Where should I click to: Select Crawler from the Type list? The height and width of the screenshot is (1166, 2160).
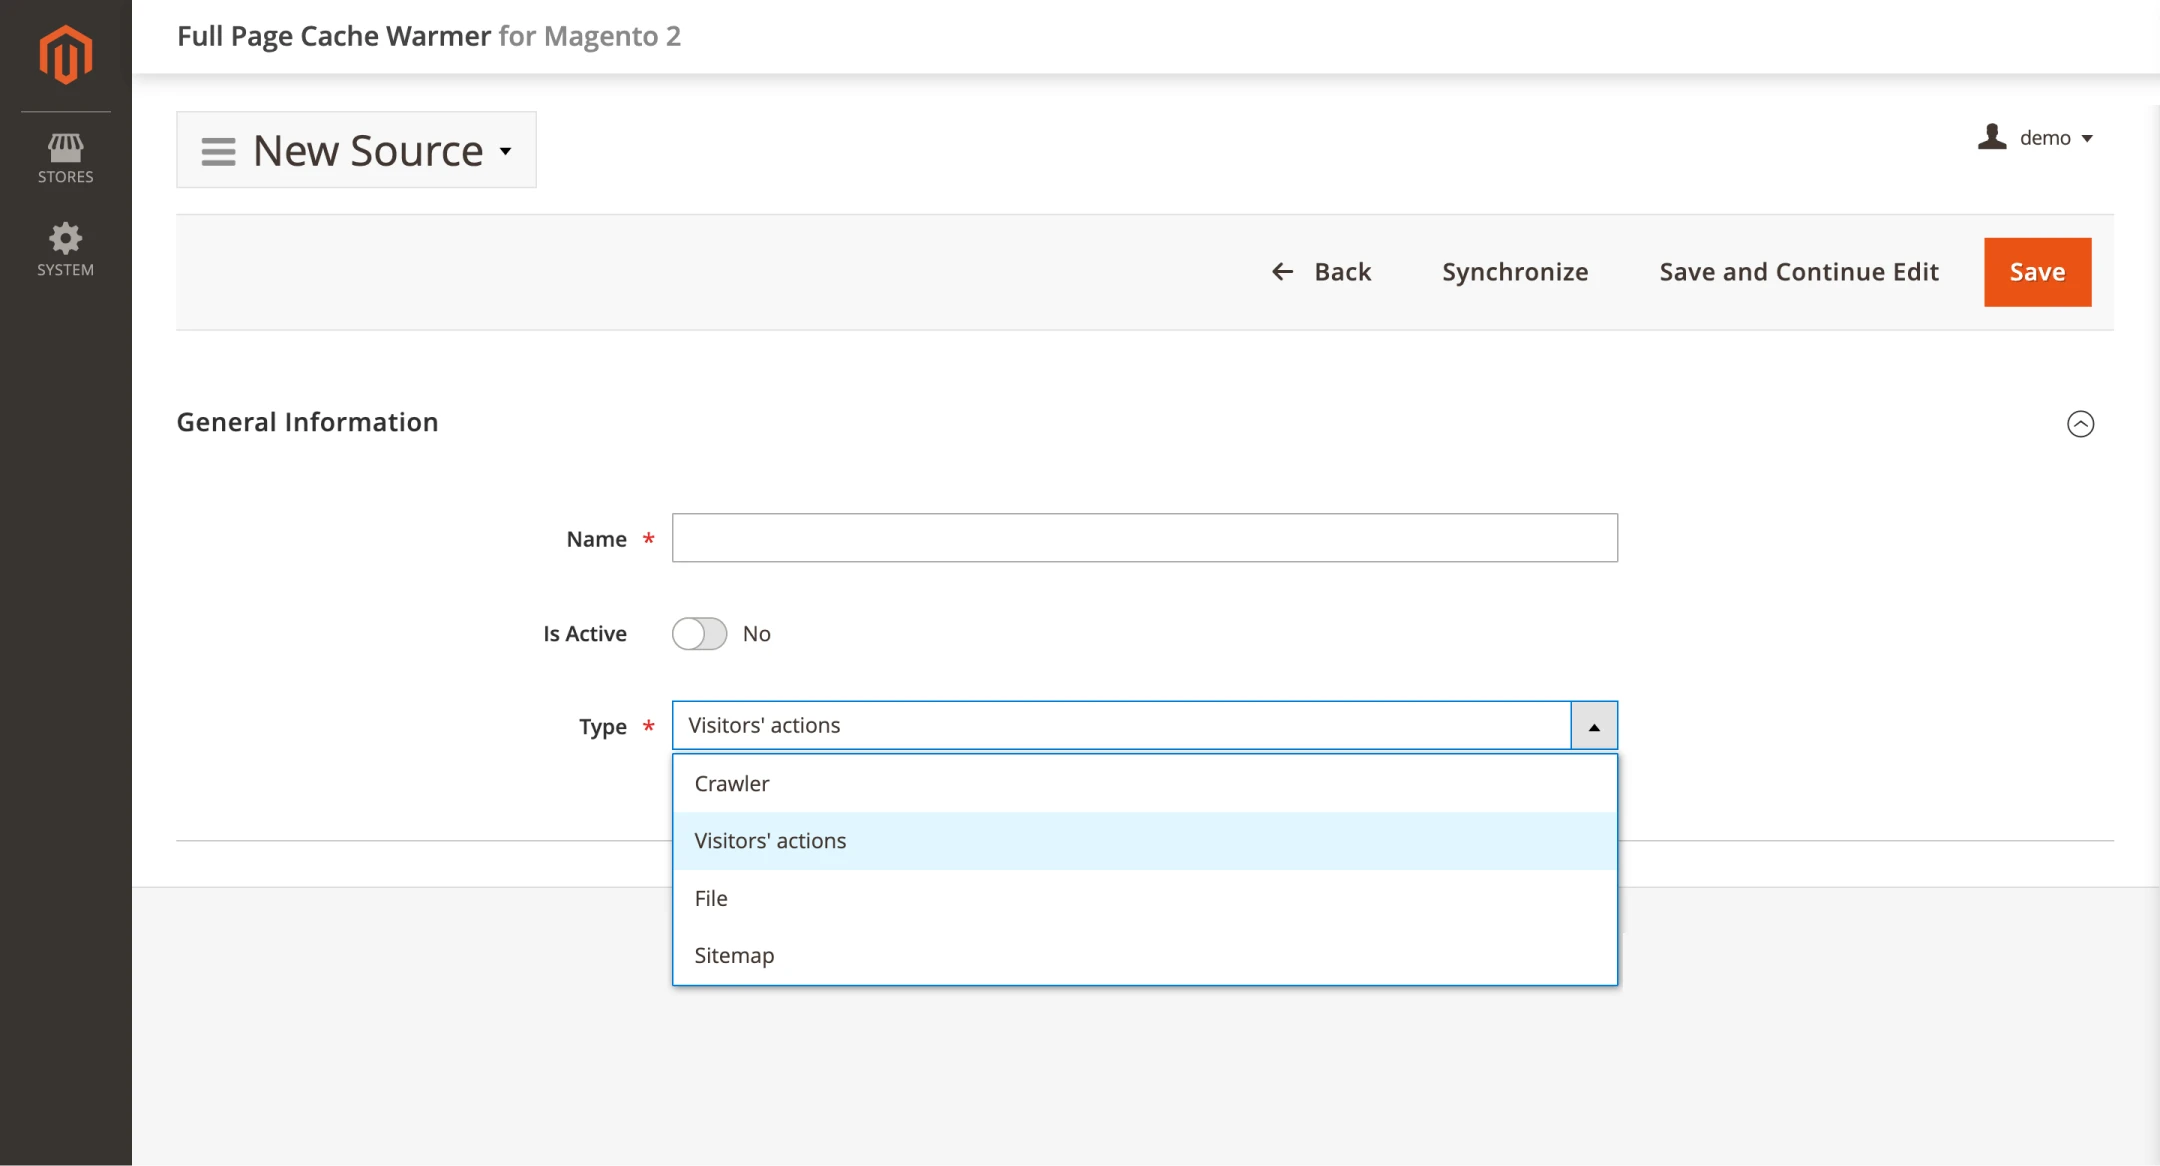click(x=731, y=784)
